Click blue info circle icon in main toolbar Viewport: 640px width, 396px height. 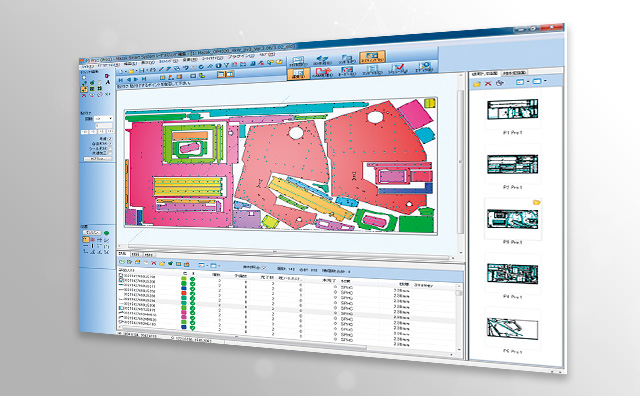point(218,66)
